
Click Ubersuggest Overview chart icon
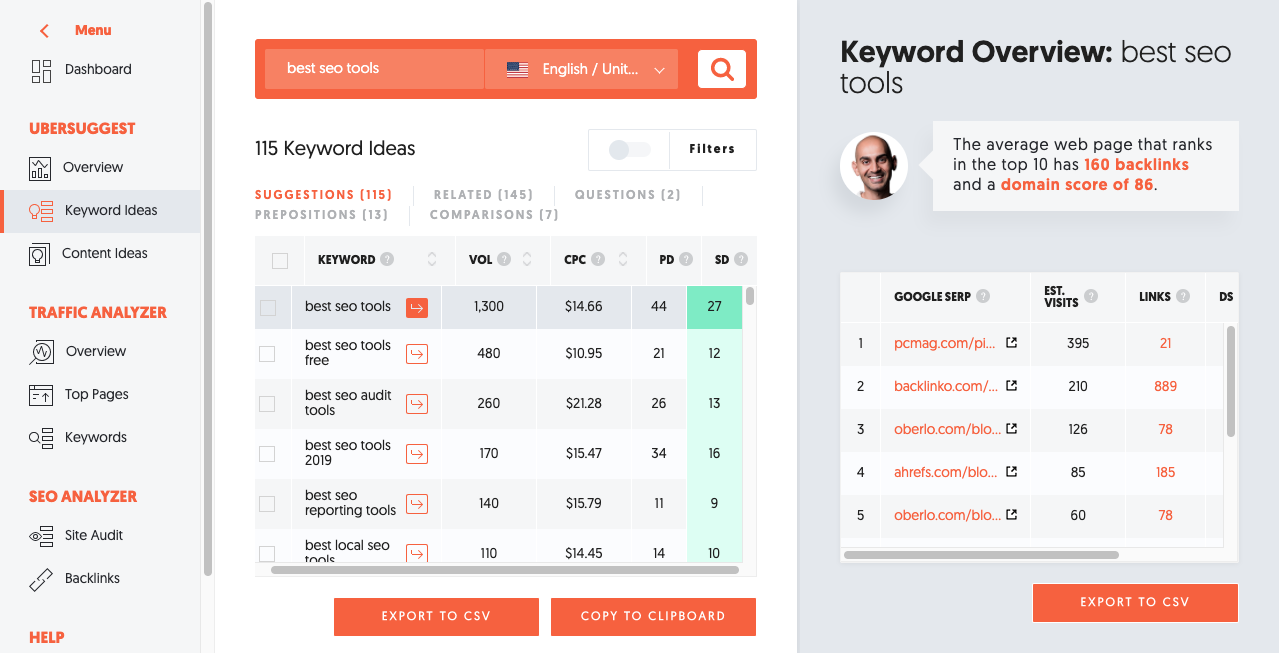40,168
